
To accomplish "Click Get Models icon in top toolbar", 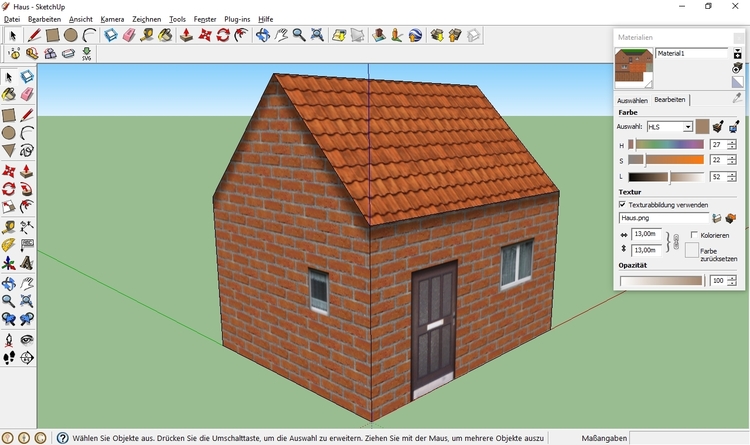I will 437,35.
